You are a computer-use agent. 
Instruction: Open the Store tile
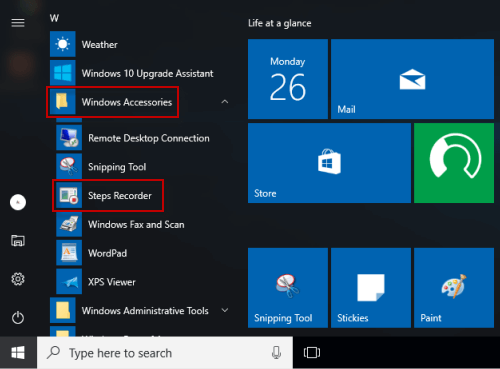[329, 163]
